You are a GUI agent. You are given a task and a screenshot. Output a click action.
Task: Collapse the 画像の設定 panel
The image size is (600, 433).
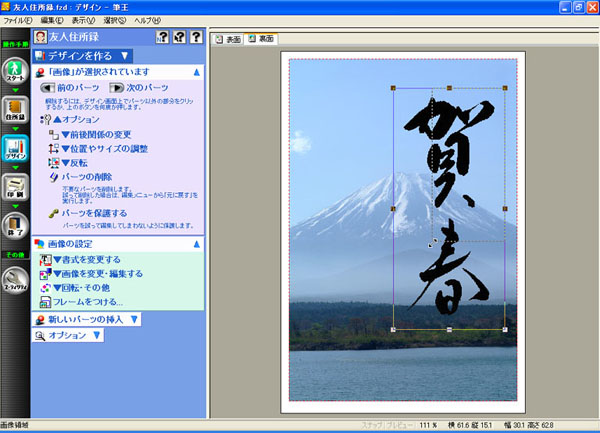tap(197, 243)
